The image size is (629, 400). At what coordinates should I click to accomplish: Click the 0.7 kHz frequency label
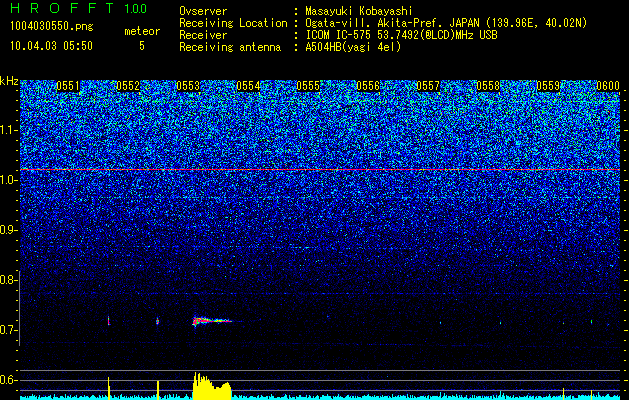click(8, 330)
